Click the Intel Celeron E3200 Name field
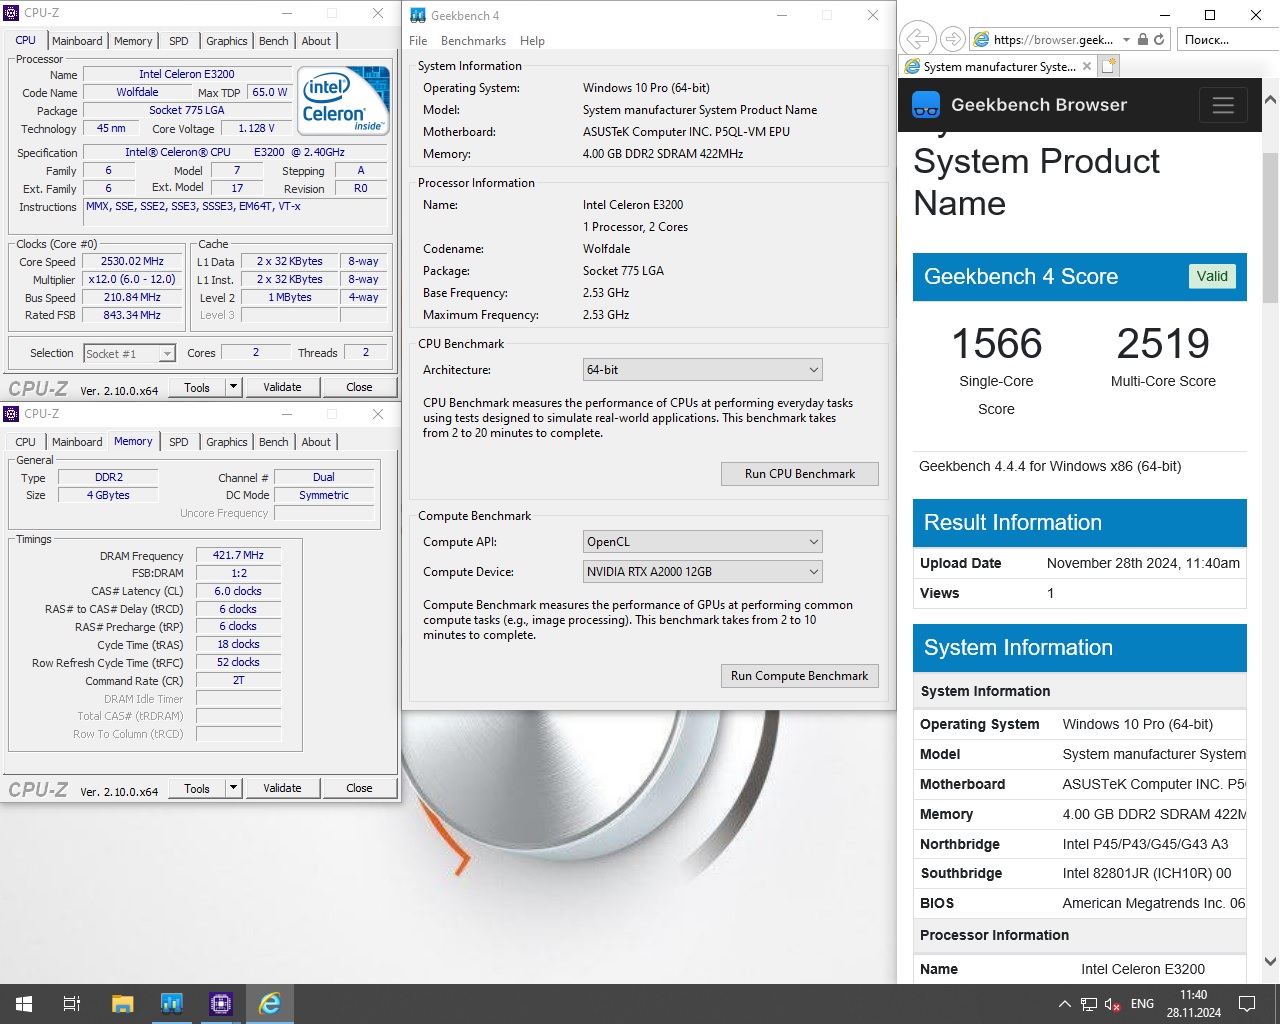 tap(187, 75)
